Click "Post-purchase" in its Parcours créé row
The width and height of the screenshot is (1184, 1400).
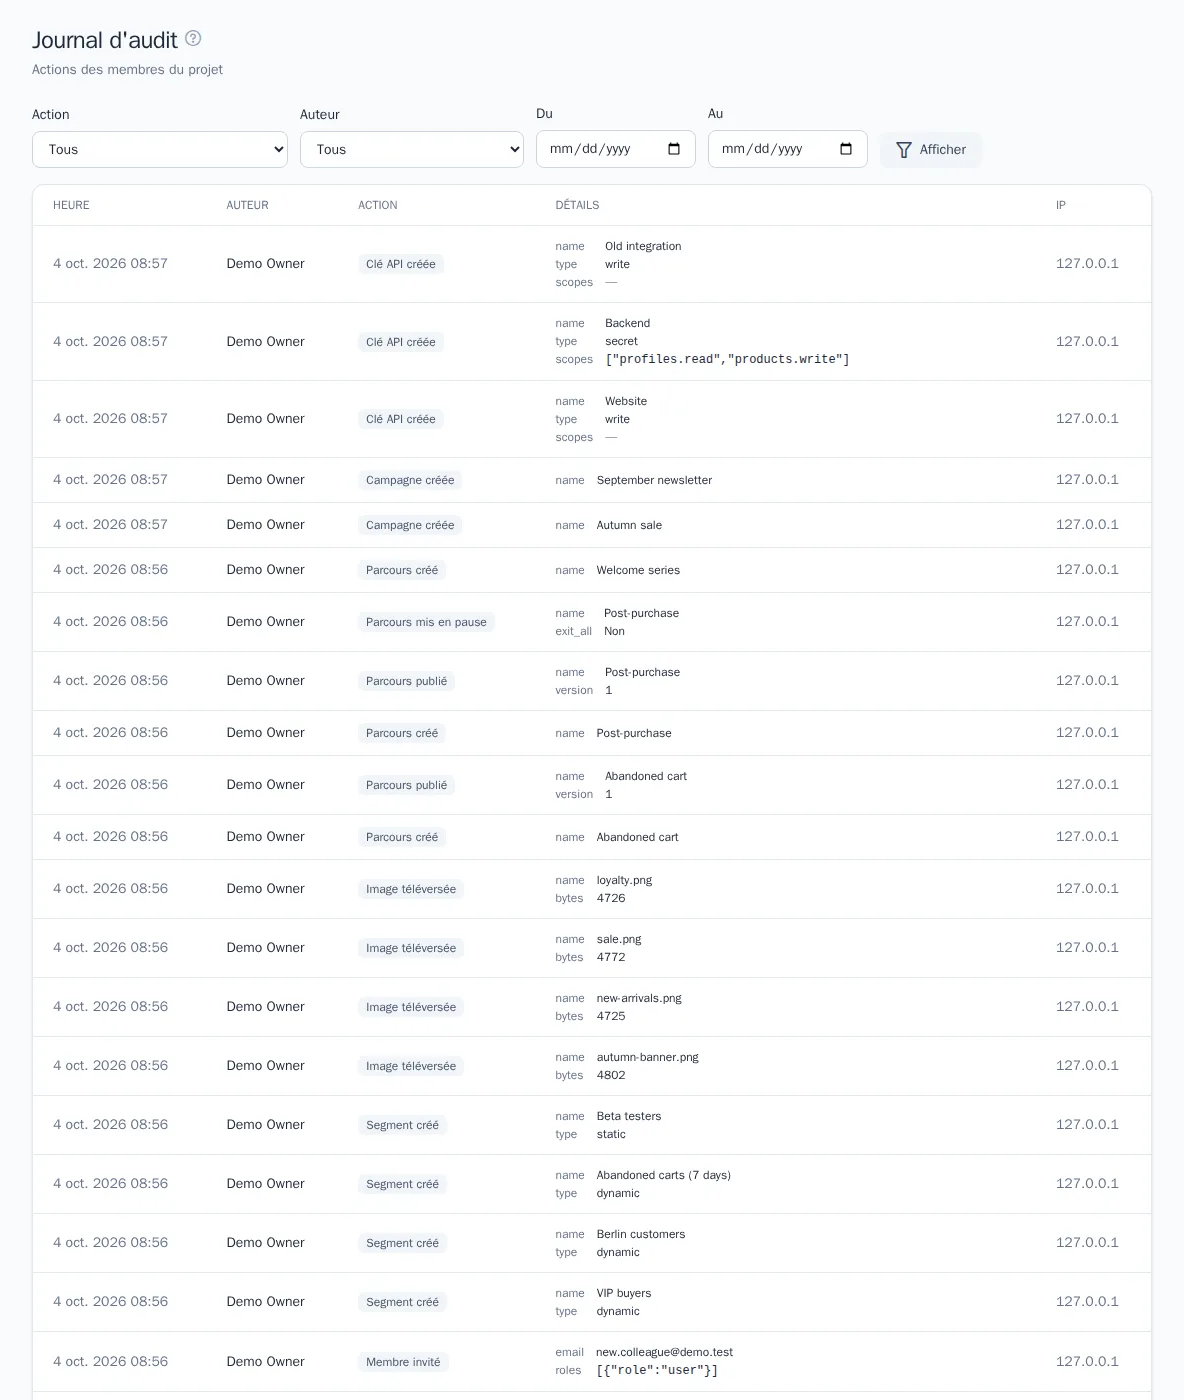pyautogui.click(x=634, y=733)
